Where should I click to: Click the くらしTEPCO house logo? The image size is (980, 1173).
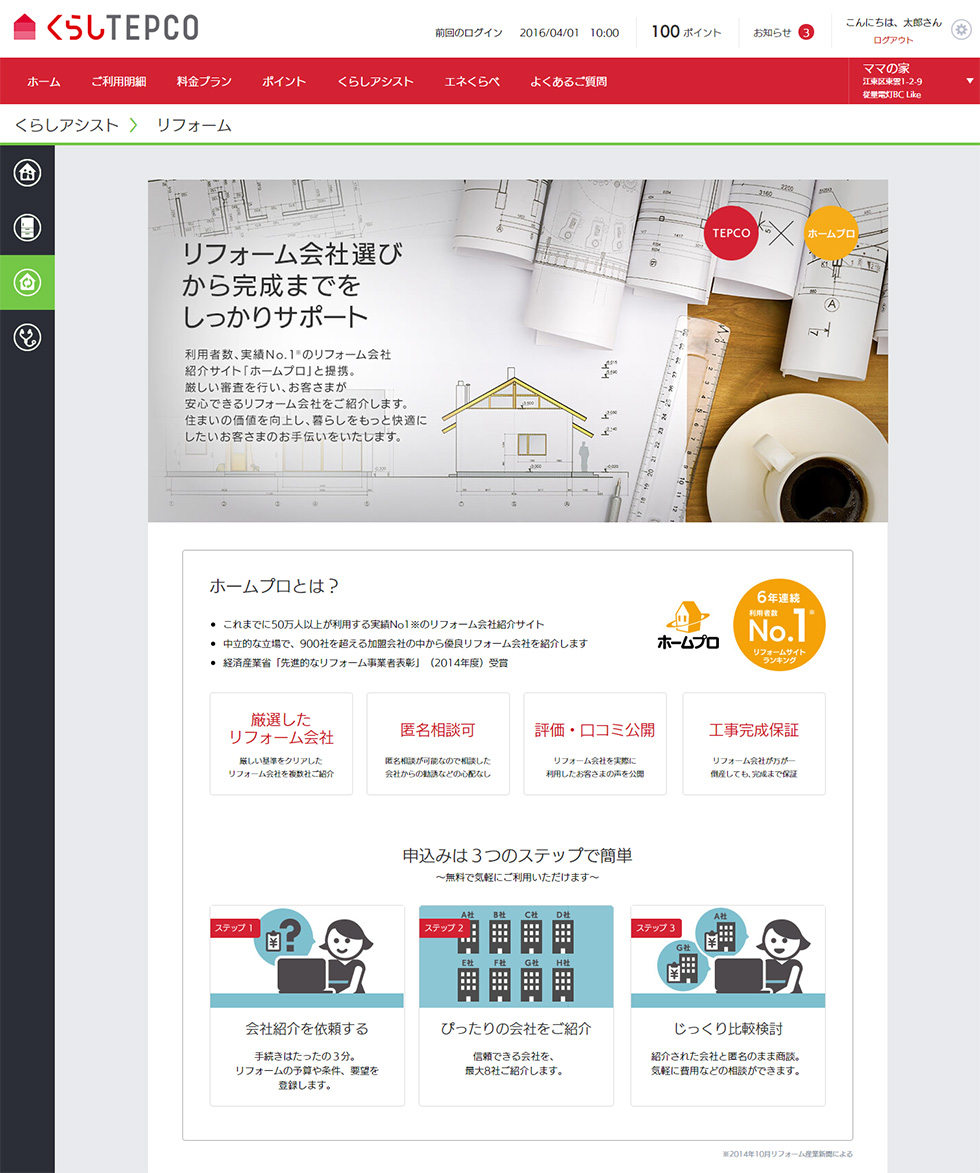tap(106, 28)
